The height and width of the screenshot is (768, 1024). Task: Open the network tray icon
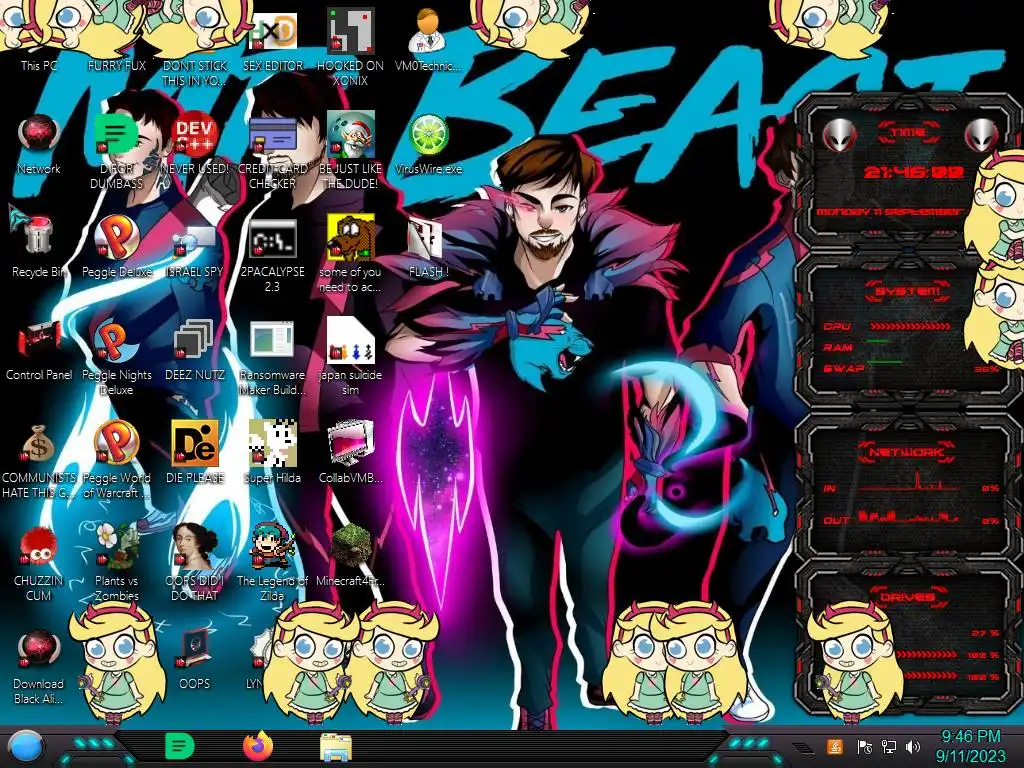[888, 747]
